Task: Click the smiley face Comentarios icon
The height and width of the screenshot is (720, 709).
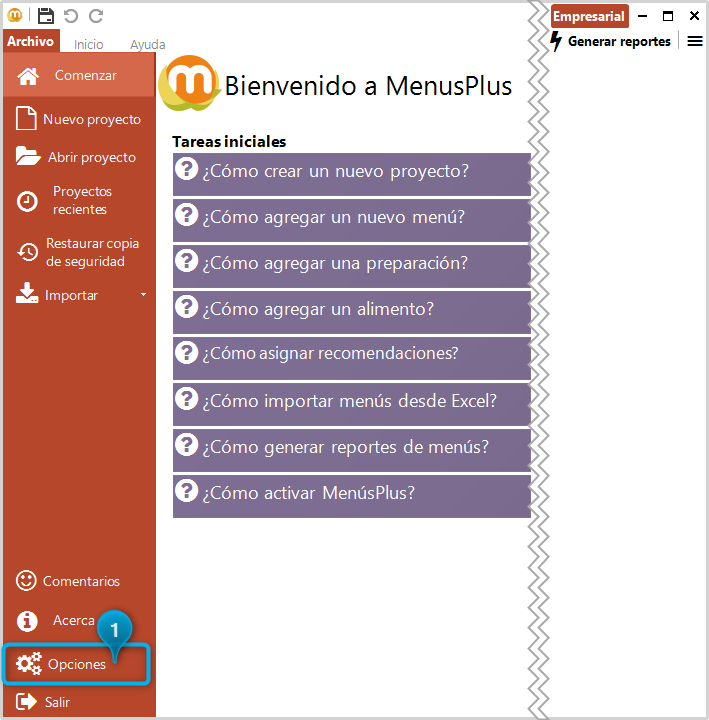Action: tap(26, 580)
